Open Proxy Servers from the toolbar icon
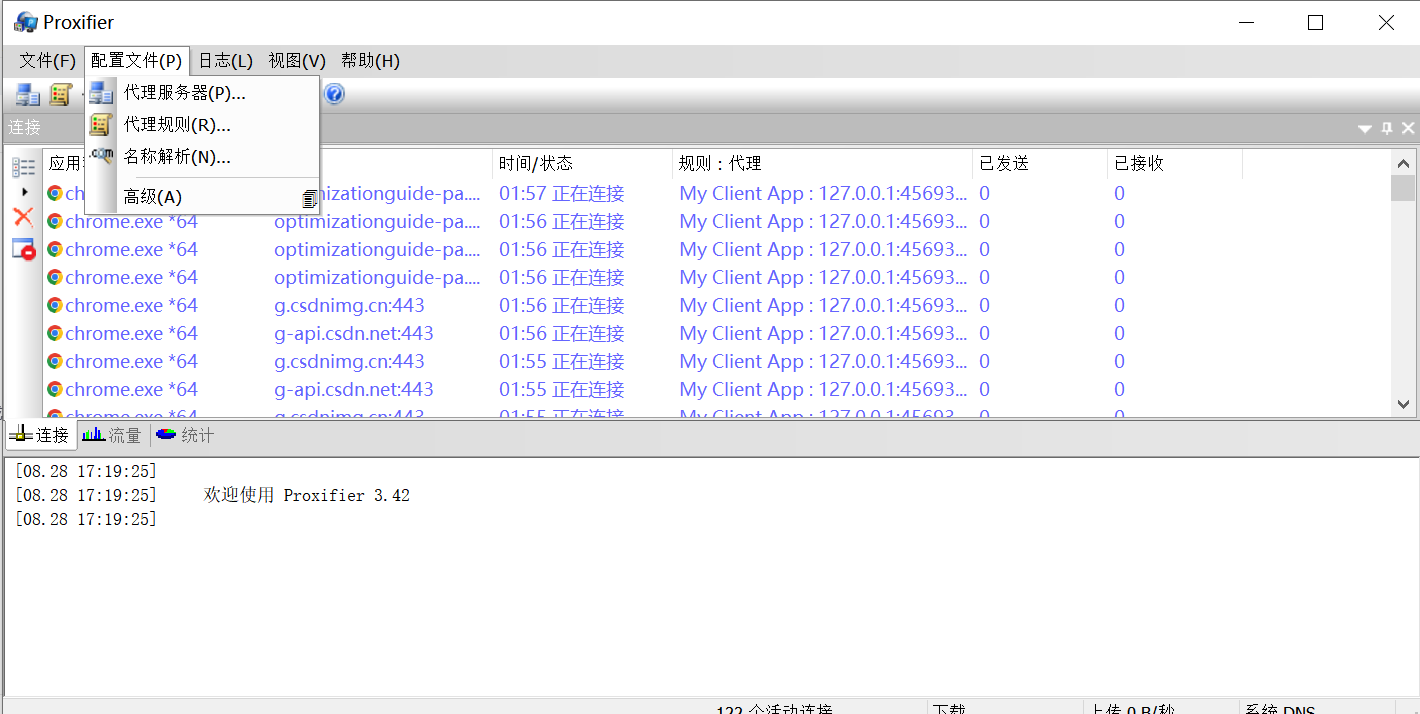The width and height of the screenshot is (1420, 714). (27, 94)
